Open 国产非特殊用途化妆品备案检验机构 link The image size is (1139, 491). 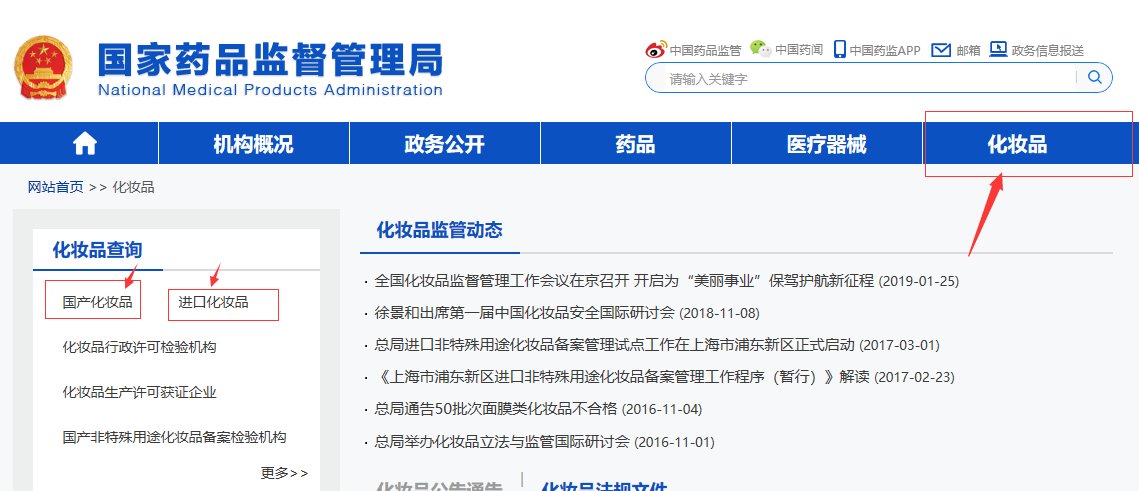[174, 437]
